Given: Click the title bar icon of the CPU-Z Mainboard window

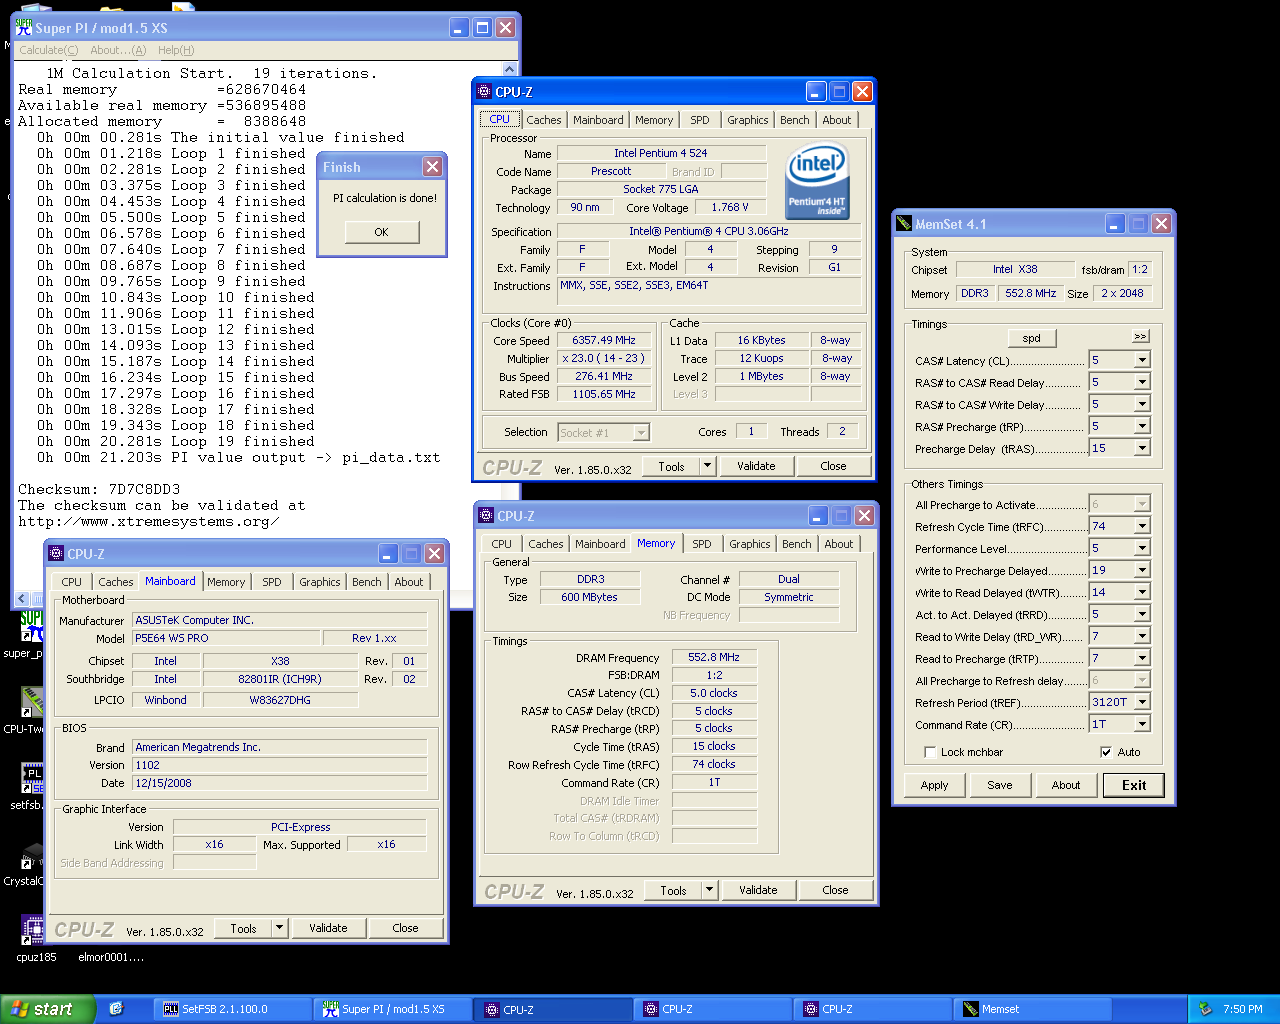Looking at the screenshot, I should tap(56, 554).
